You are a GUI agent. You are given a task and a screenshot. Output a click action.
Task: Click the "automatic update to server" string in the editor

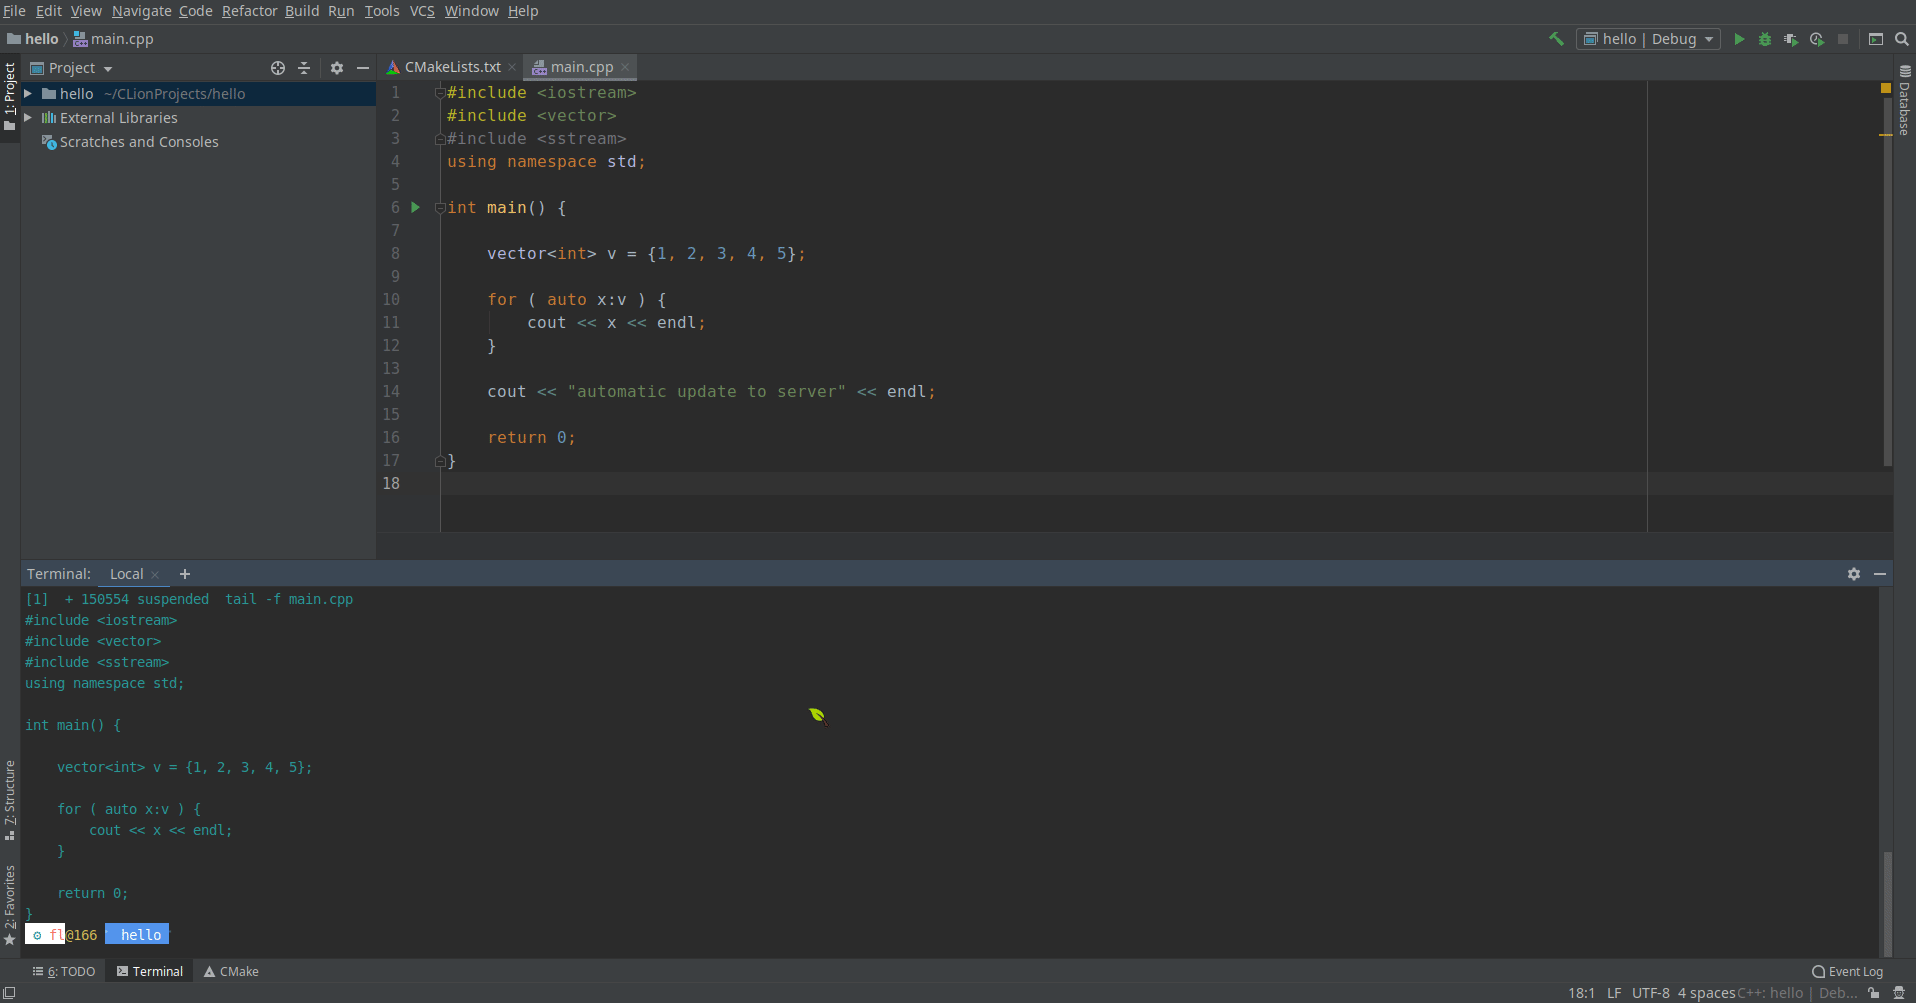click(x=707, y=392)
